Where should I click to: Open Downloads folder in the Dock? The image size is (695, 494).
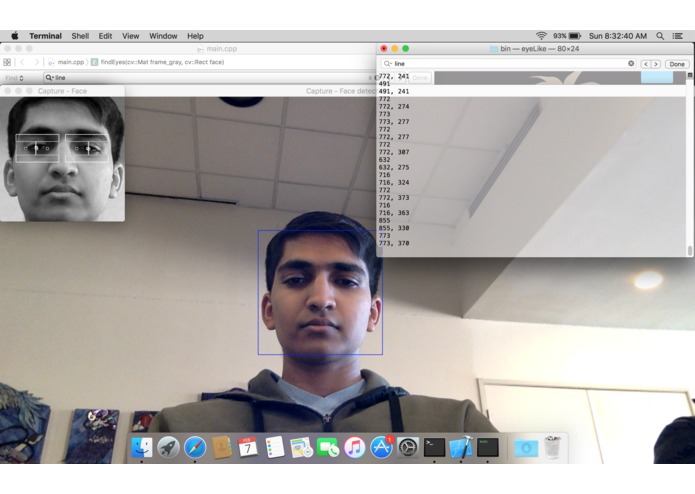point(526,448)
